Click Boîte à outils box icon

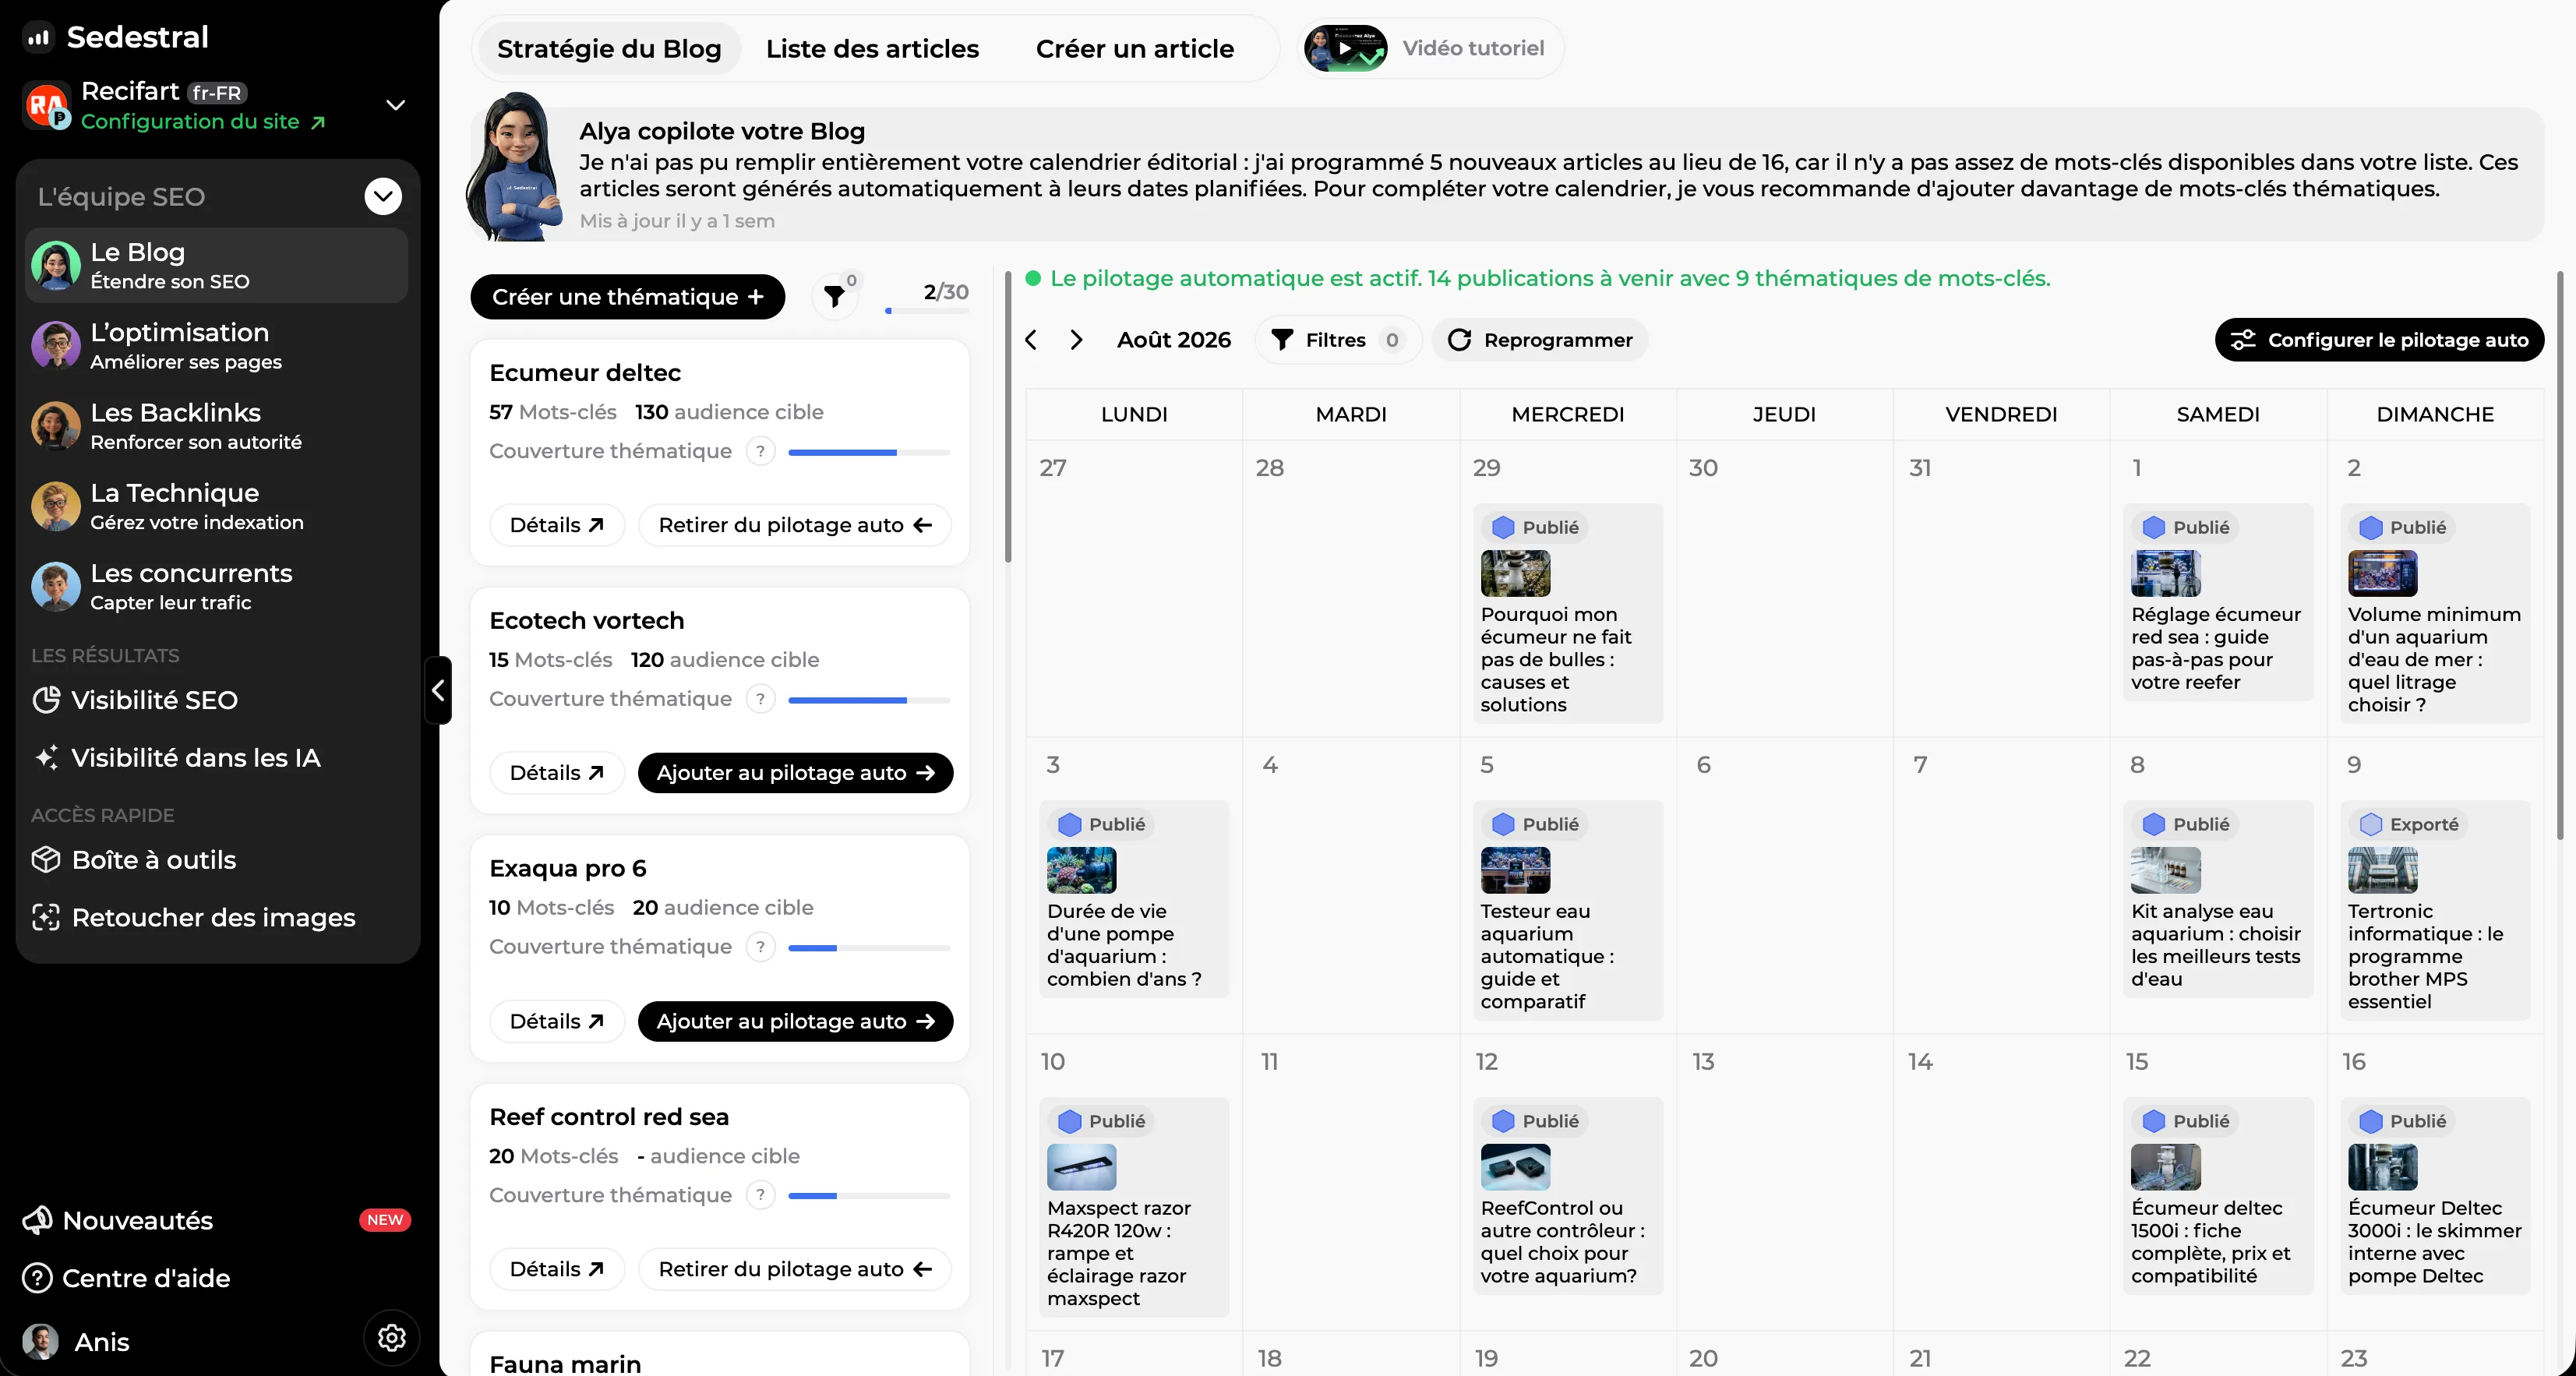(46, 860)
